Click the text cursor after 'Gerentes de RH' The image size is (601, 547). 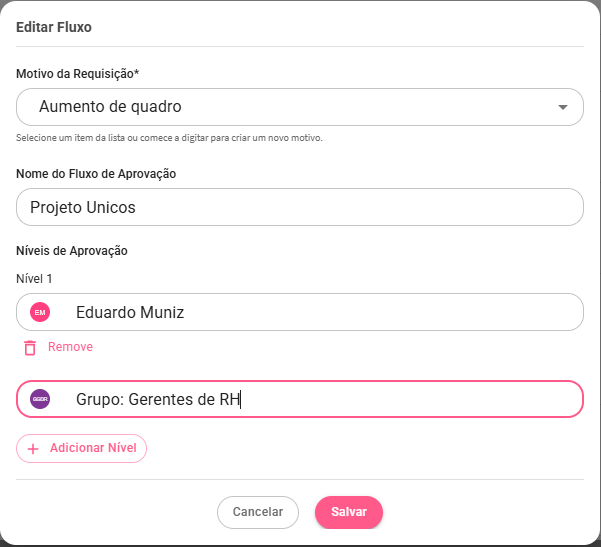pyautogui.click(x=242, y=399)
